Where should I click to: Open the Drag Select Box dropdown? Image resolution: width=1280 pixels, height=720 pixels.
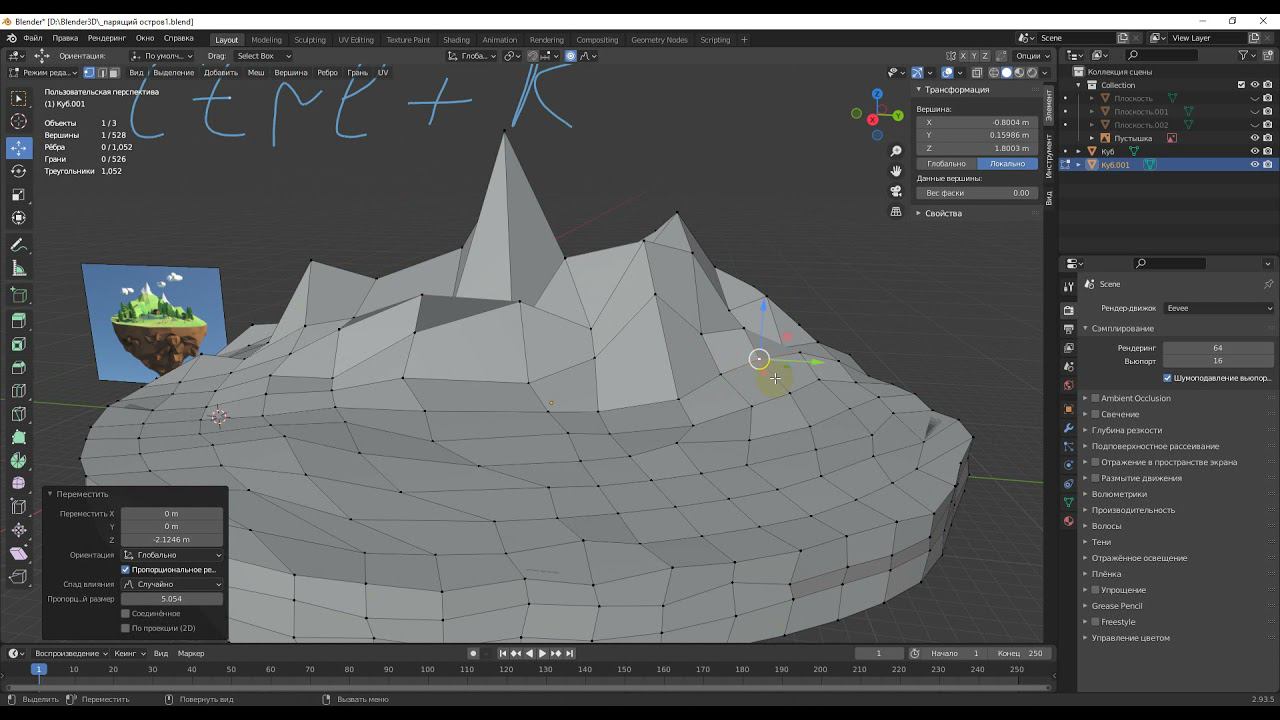coord(263,56)
